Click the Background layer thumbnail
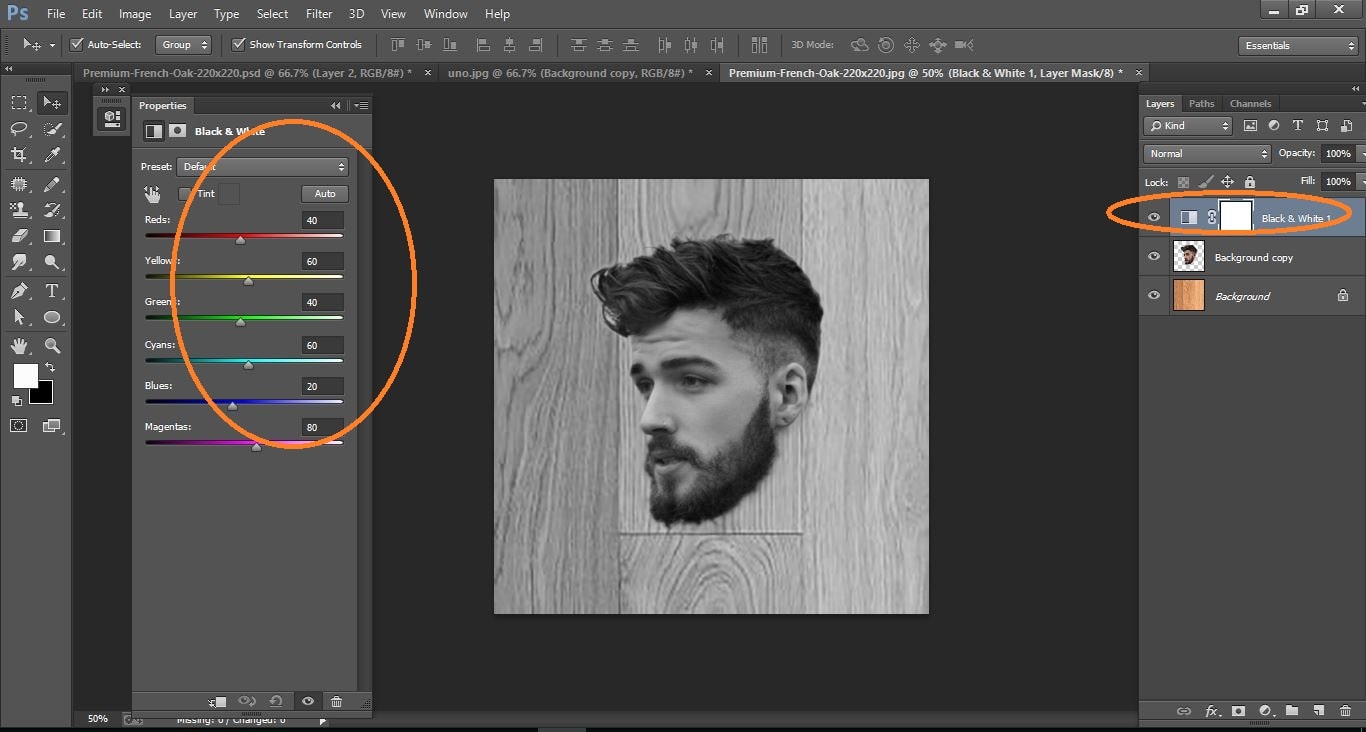 [x=1189, y=295]
